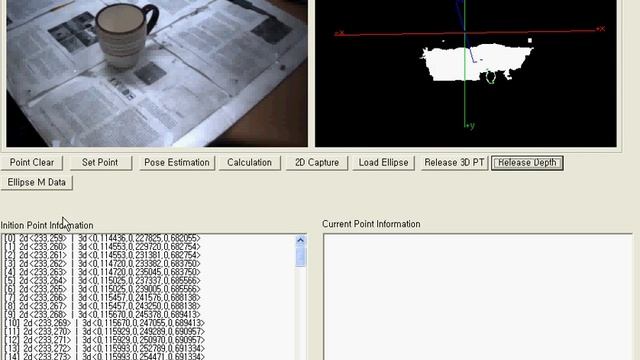Select row [1] 2d<233,260> in the list
Viewport: 640px width, 360px height.
(x=102, y=247)
